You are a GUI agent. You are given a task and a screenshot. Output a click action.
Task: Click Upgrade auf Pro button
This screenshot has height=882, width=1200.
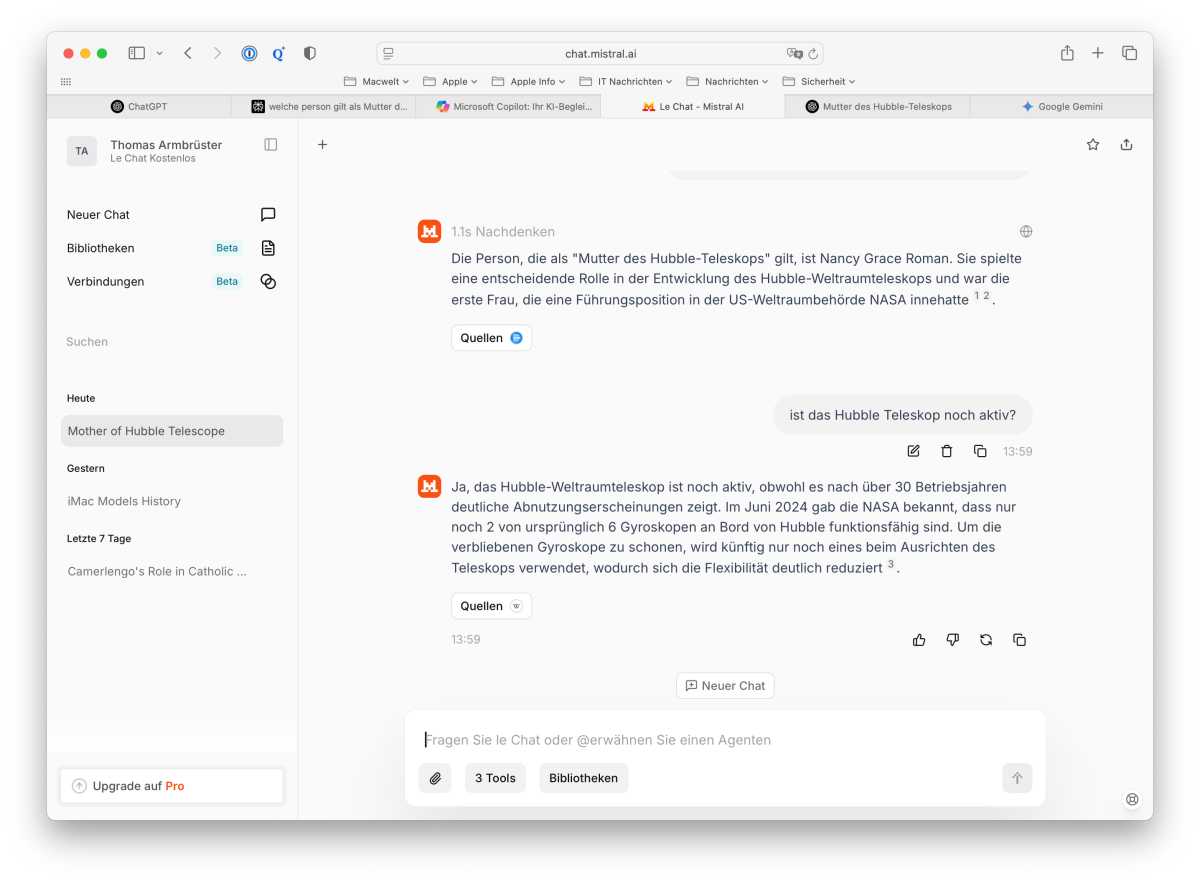[x=172, y=786]
